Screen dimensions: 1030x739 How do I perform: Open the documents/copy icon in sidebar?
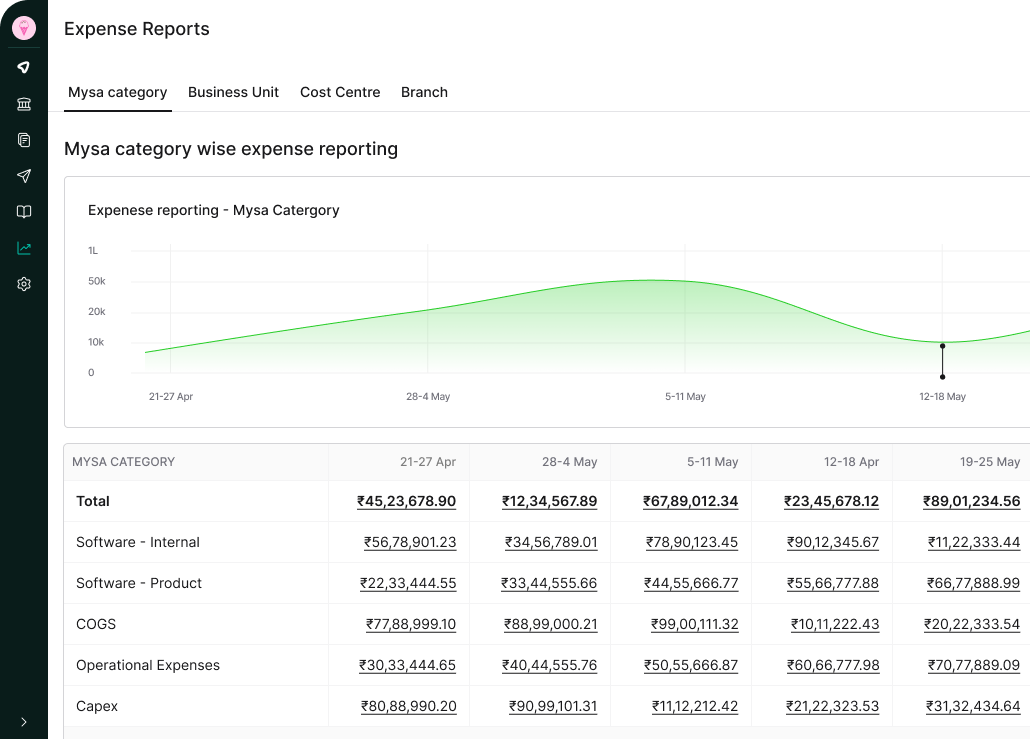(x=23, y=140)
